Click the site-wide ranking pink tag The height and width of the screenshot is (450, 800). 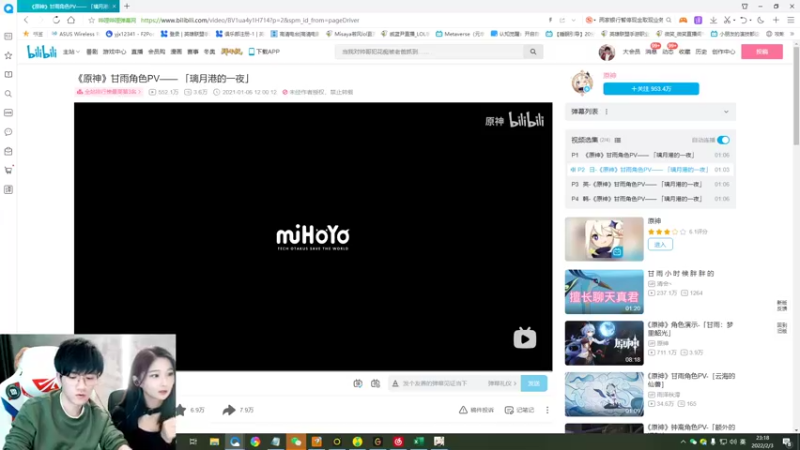[109, 92]
